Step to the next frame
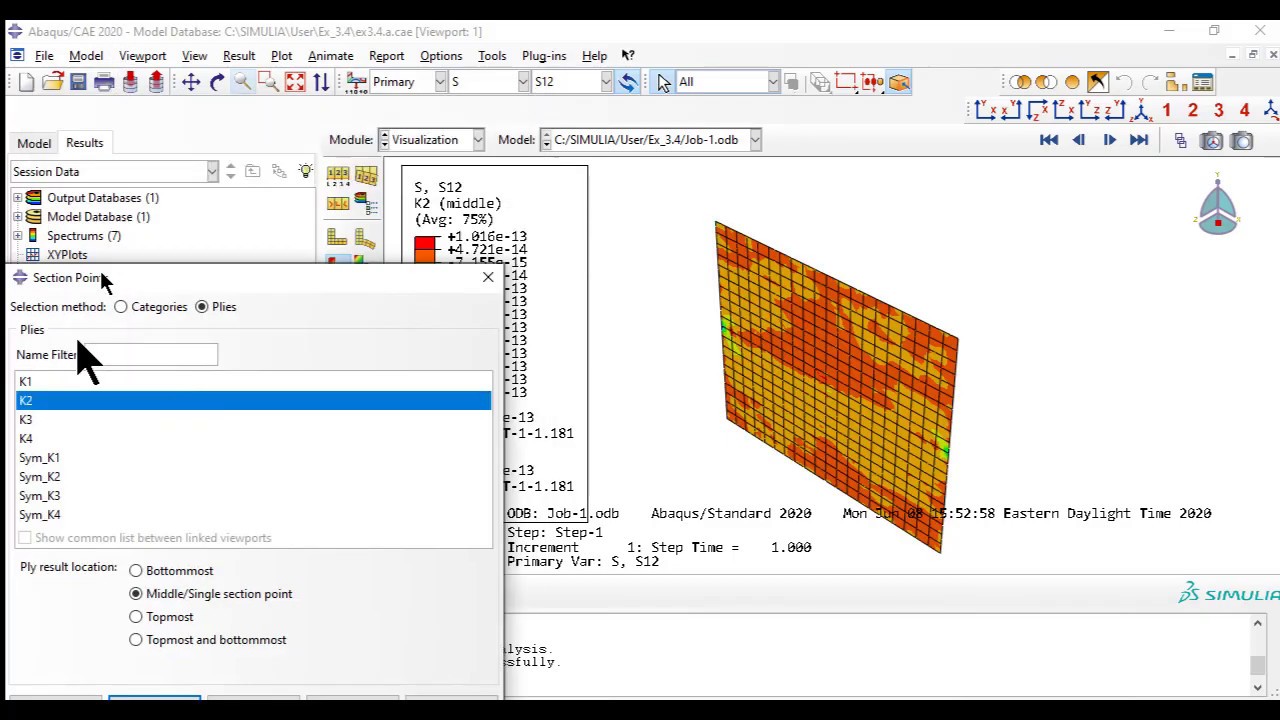Viewport: 1280px width, 720px height. point(1109,141)
